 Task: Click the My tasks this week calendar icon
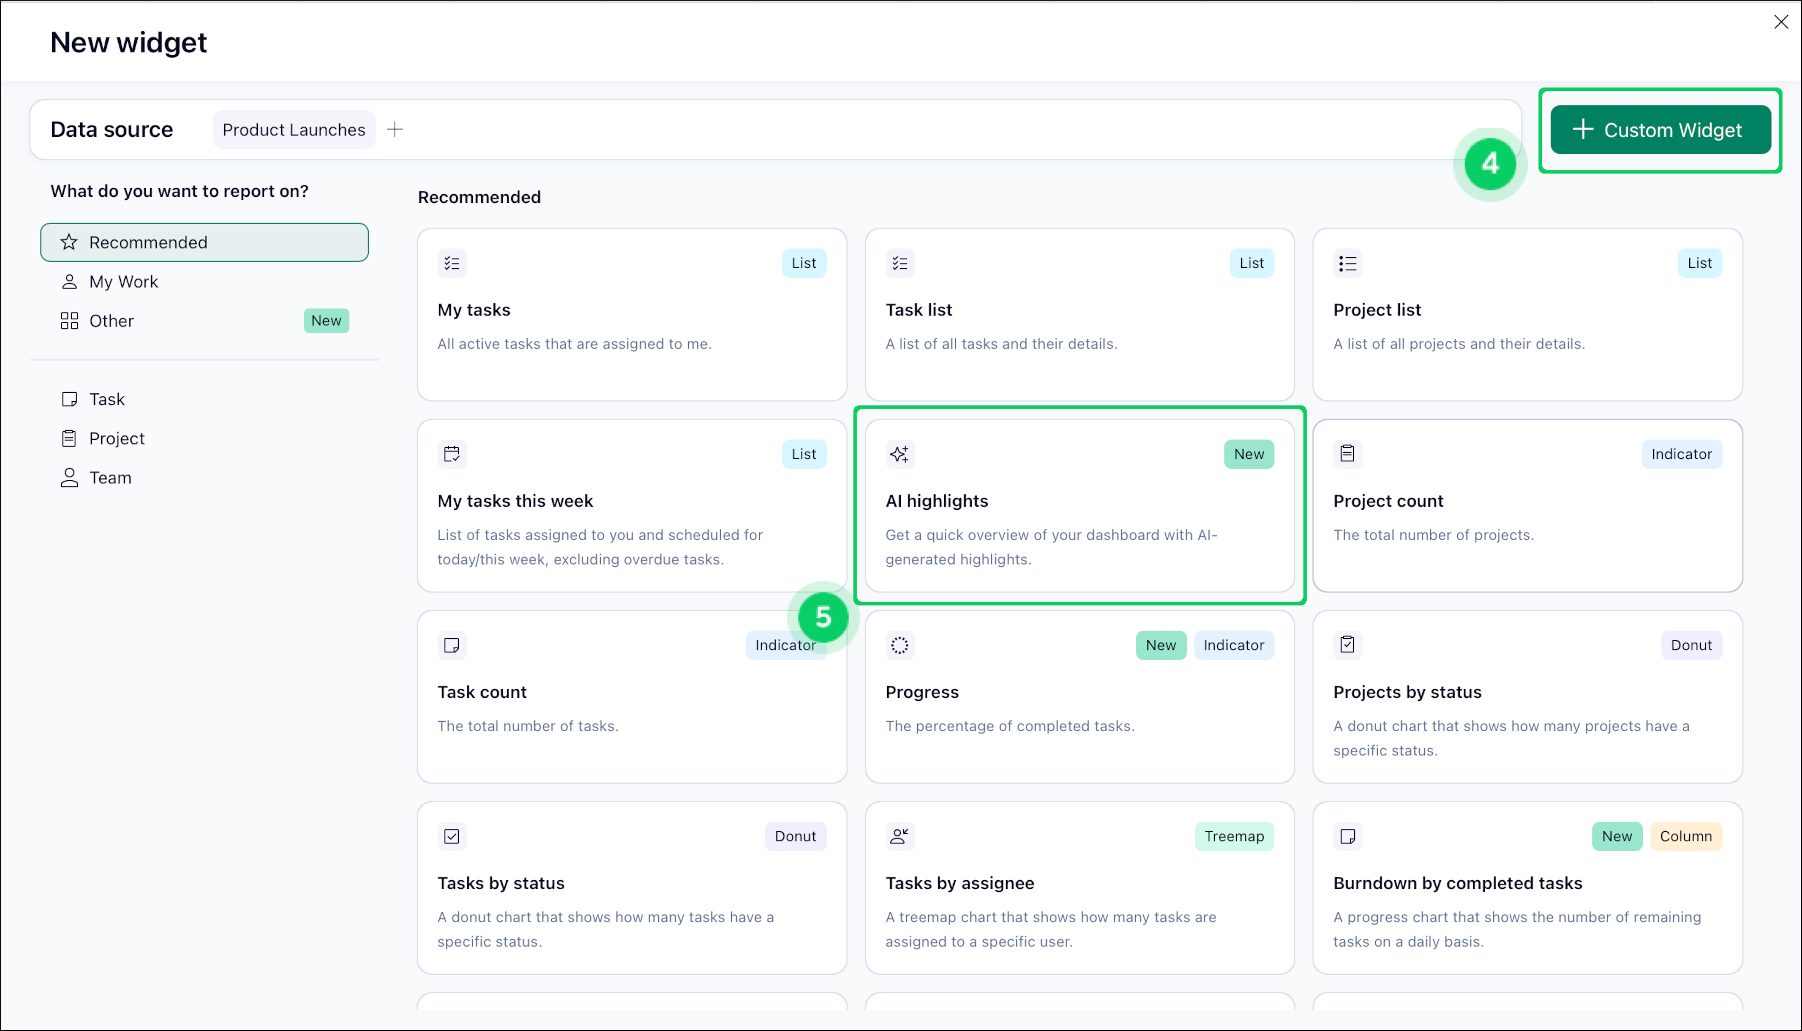tap(452, 454)
